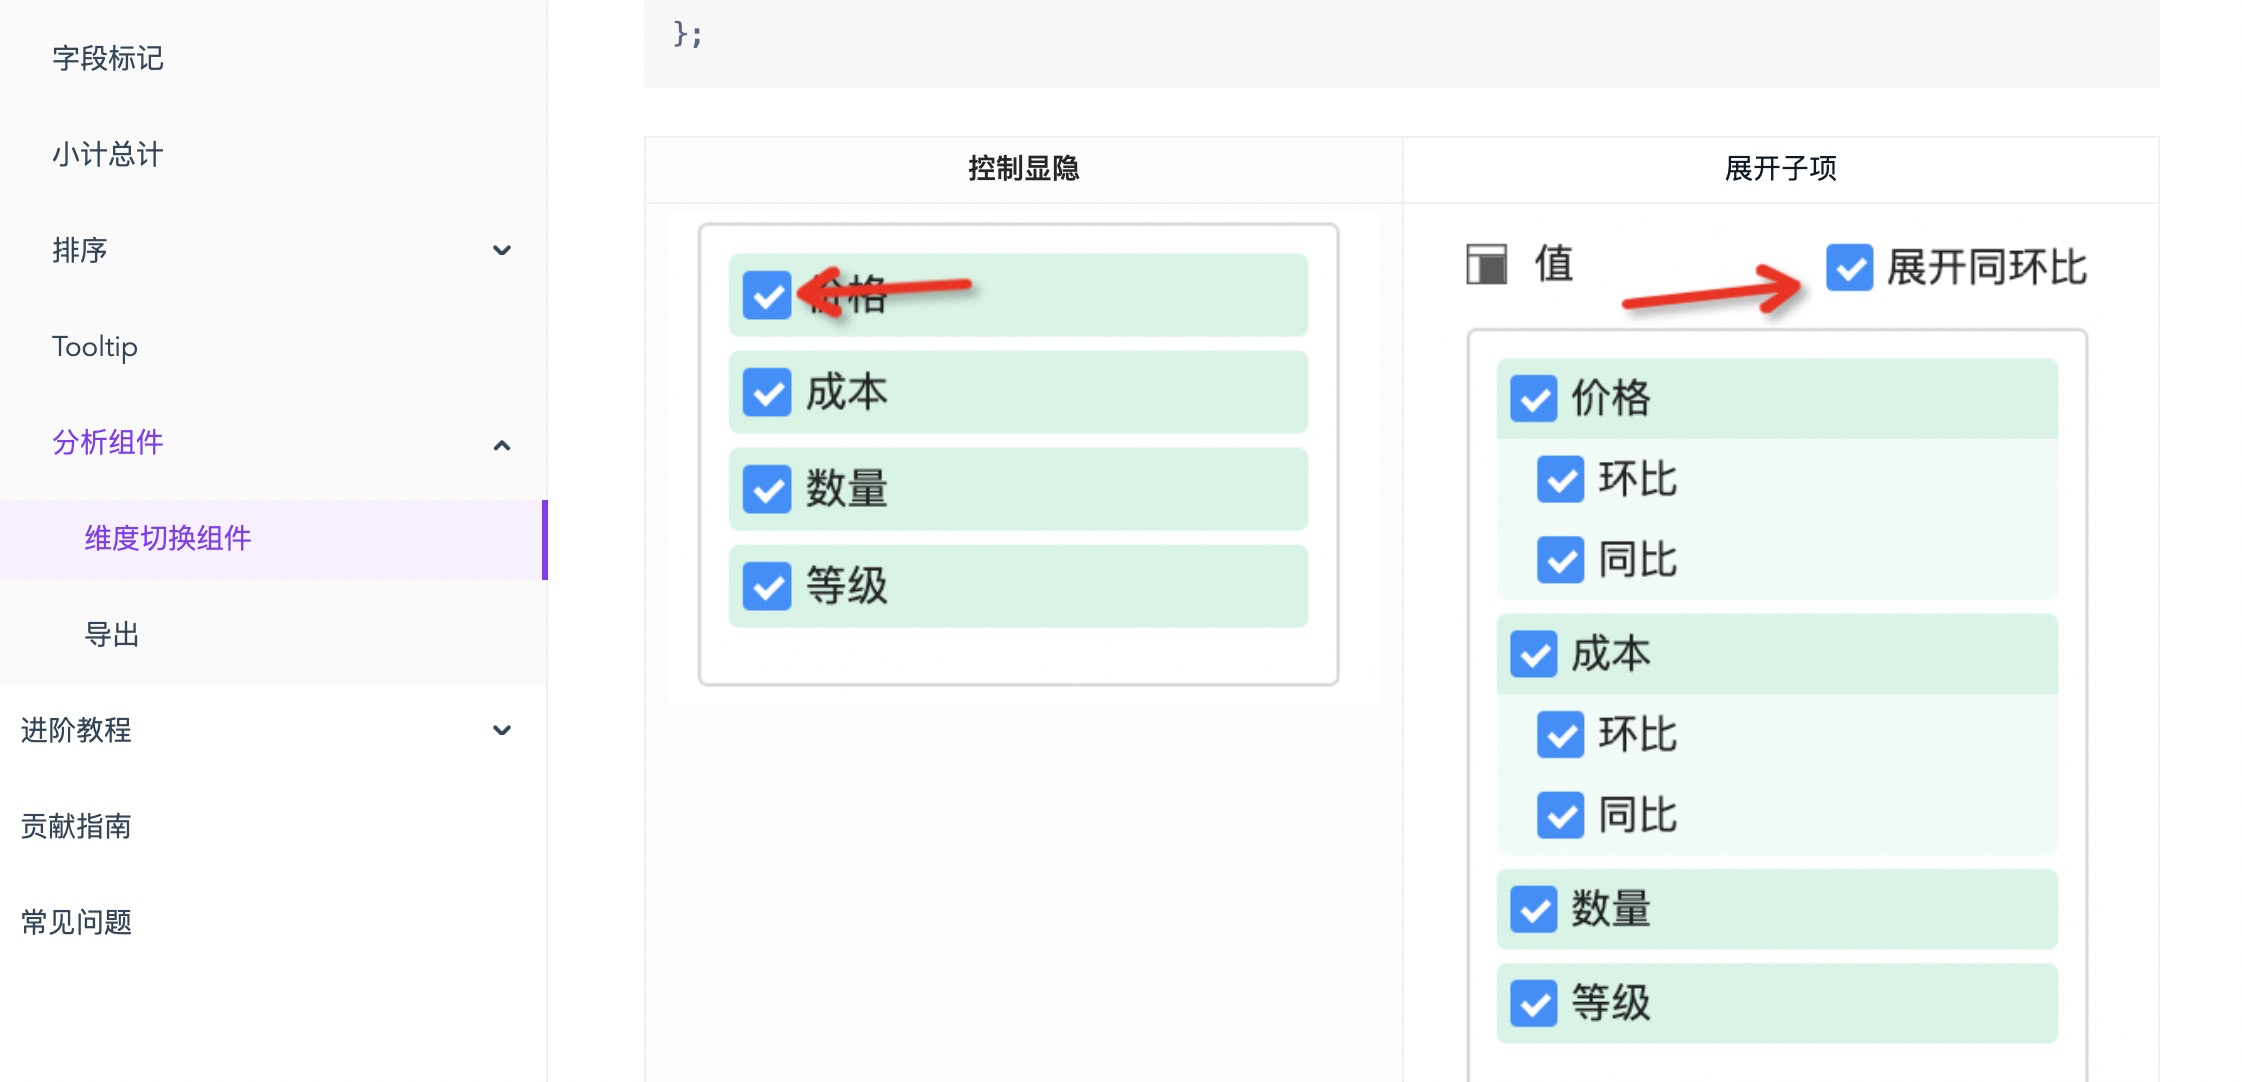
Task: Open the Tooltip documentation page
Action: [x=95, y=347]
